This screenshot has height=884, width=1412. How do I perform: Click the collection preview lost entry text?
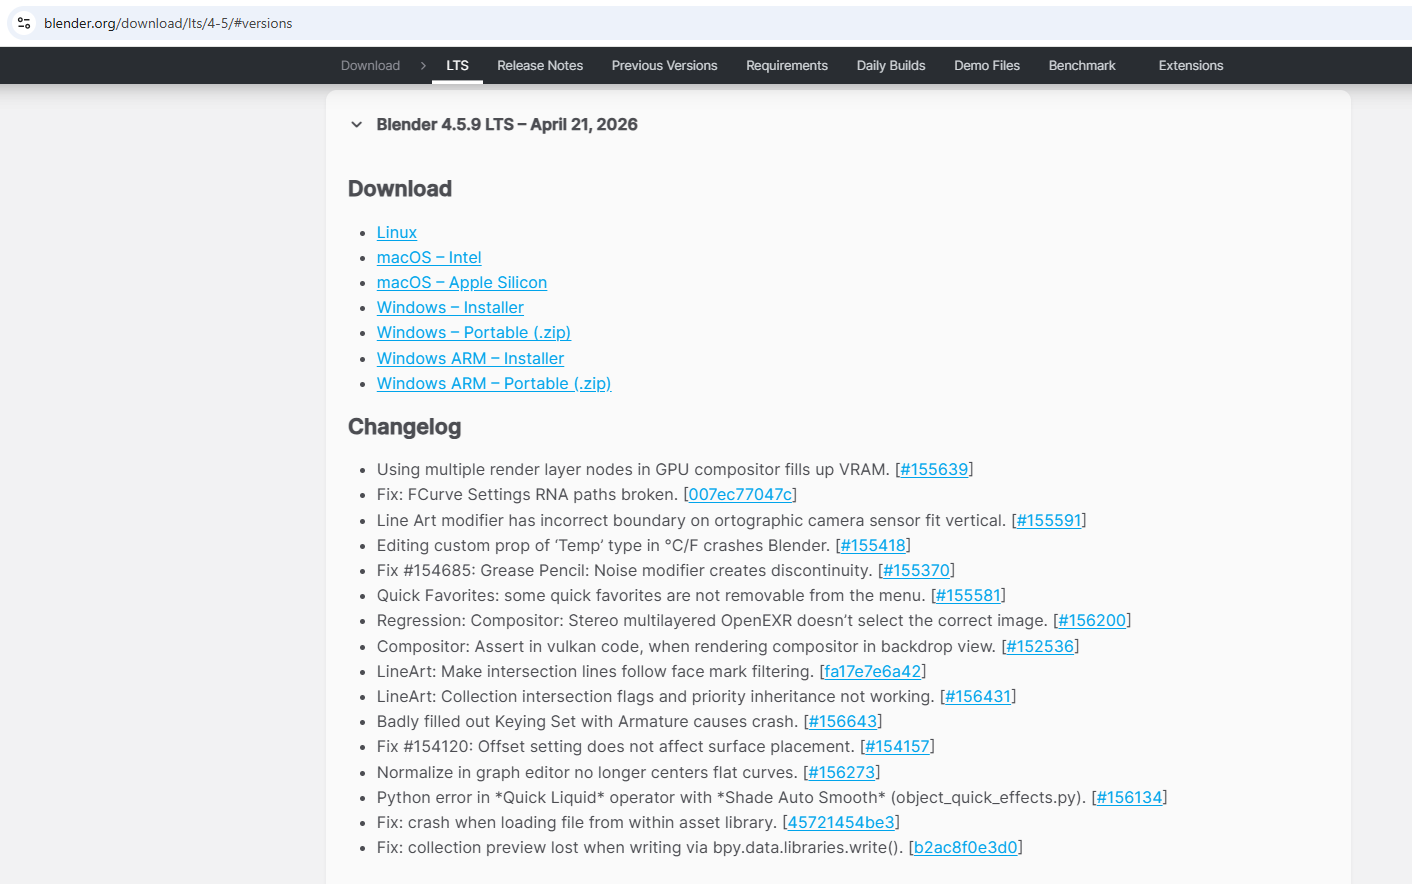click(x=640, y=848)
